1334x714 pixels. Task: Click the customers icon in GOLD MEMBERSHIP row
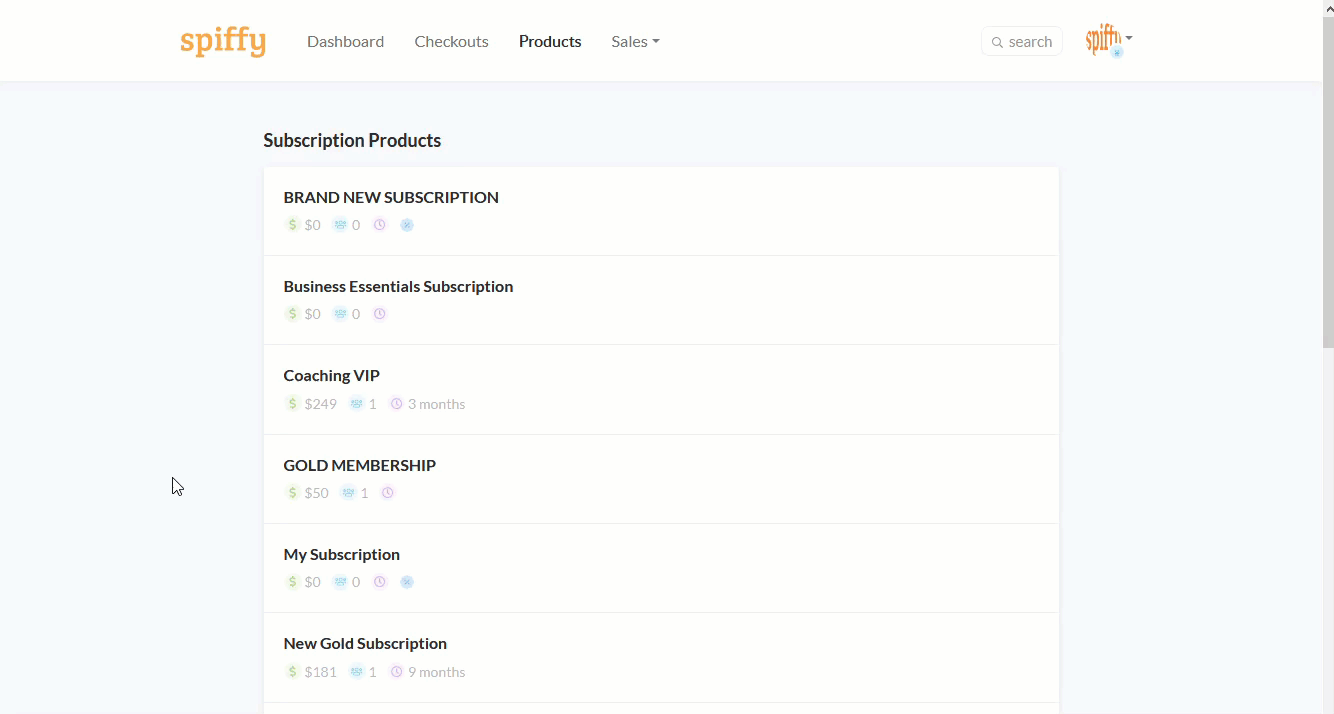[348, 493]
